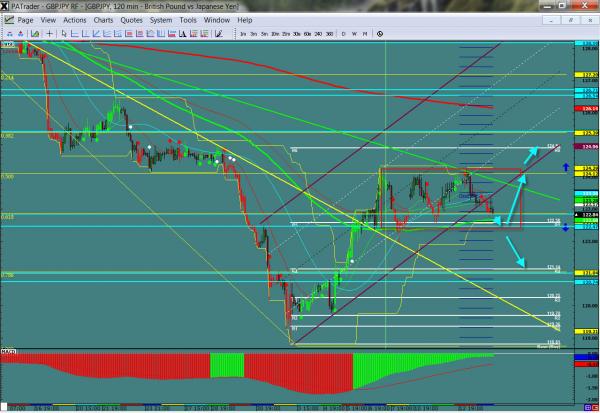This screenshot has height=413, width=600.
Task: Select the pencil drawing tool
Action: [x=218, y=34]
